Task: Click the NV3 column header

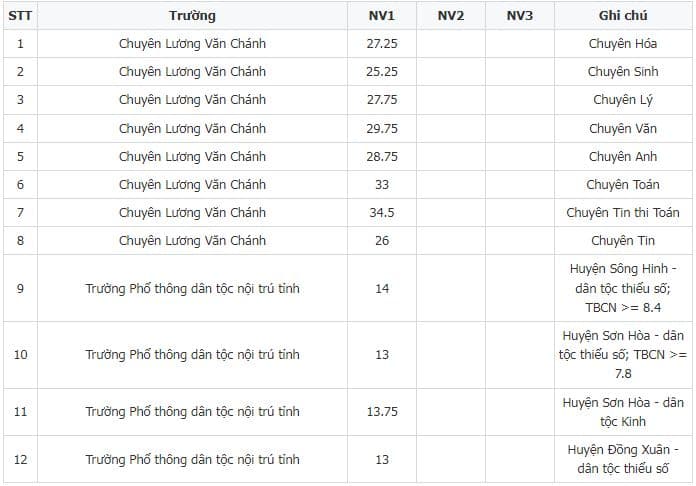Action: 520,16
